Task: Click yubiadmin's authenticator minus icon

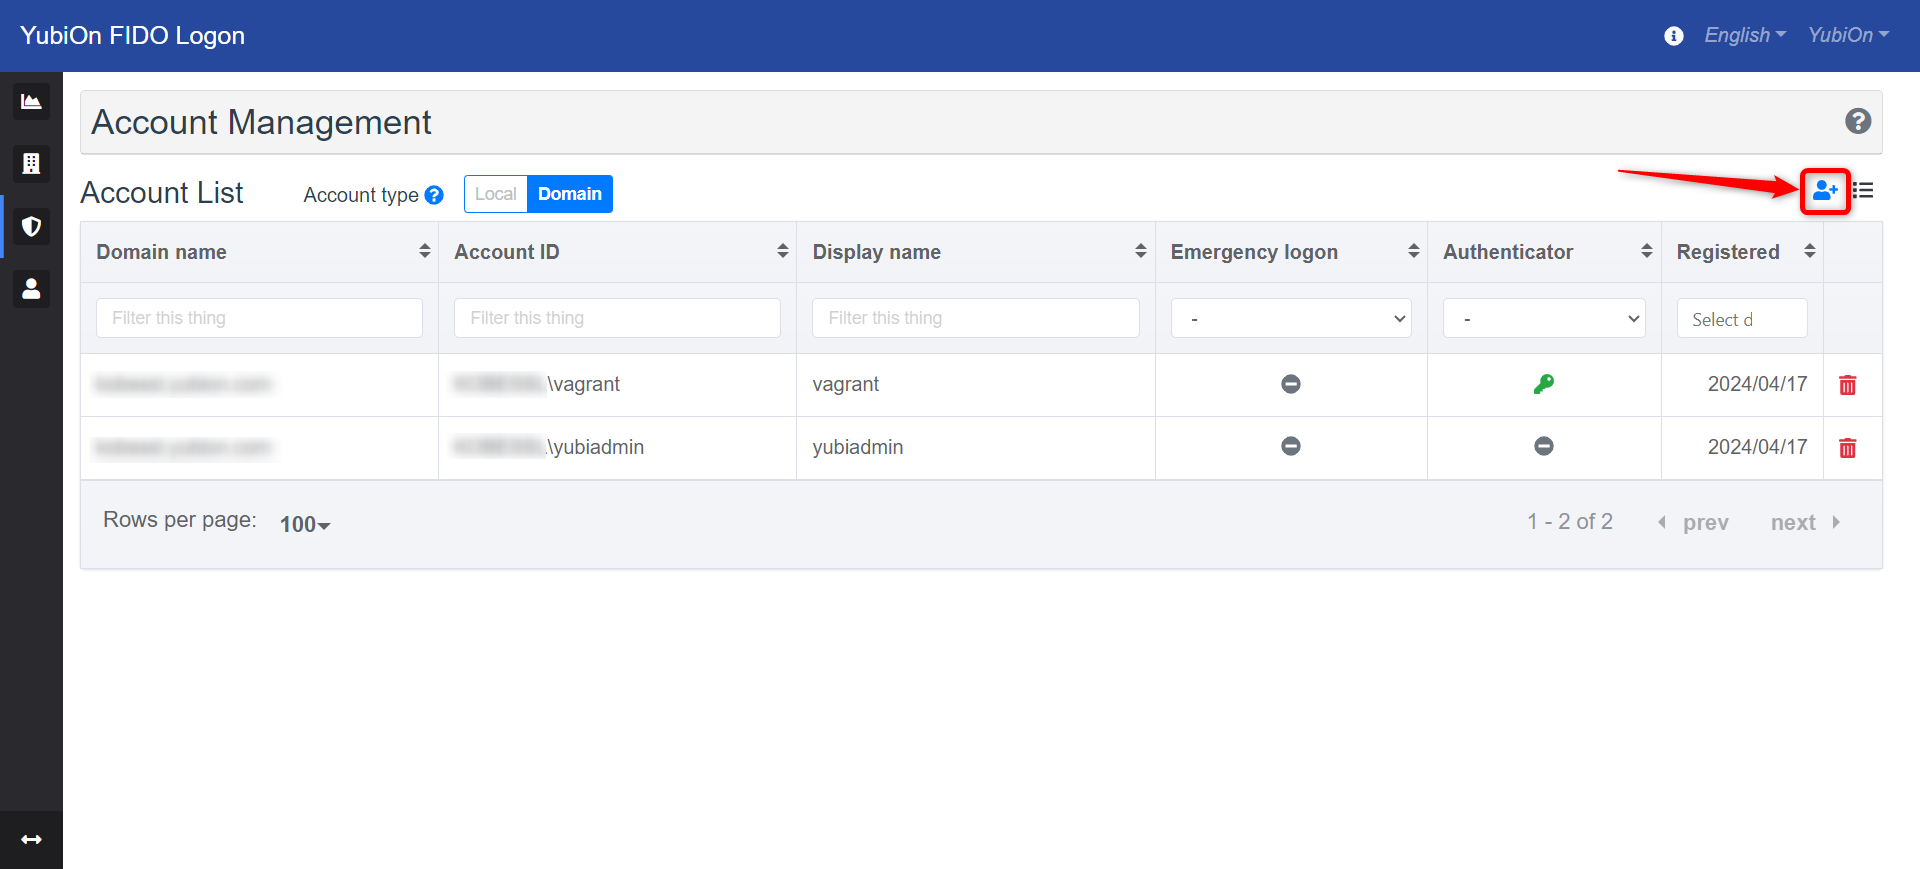Action: coord(1544,446)
